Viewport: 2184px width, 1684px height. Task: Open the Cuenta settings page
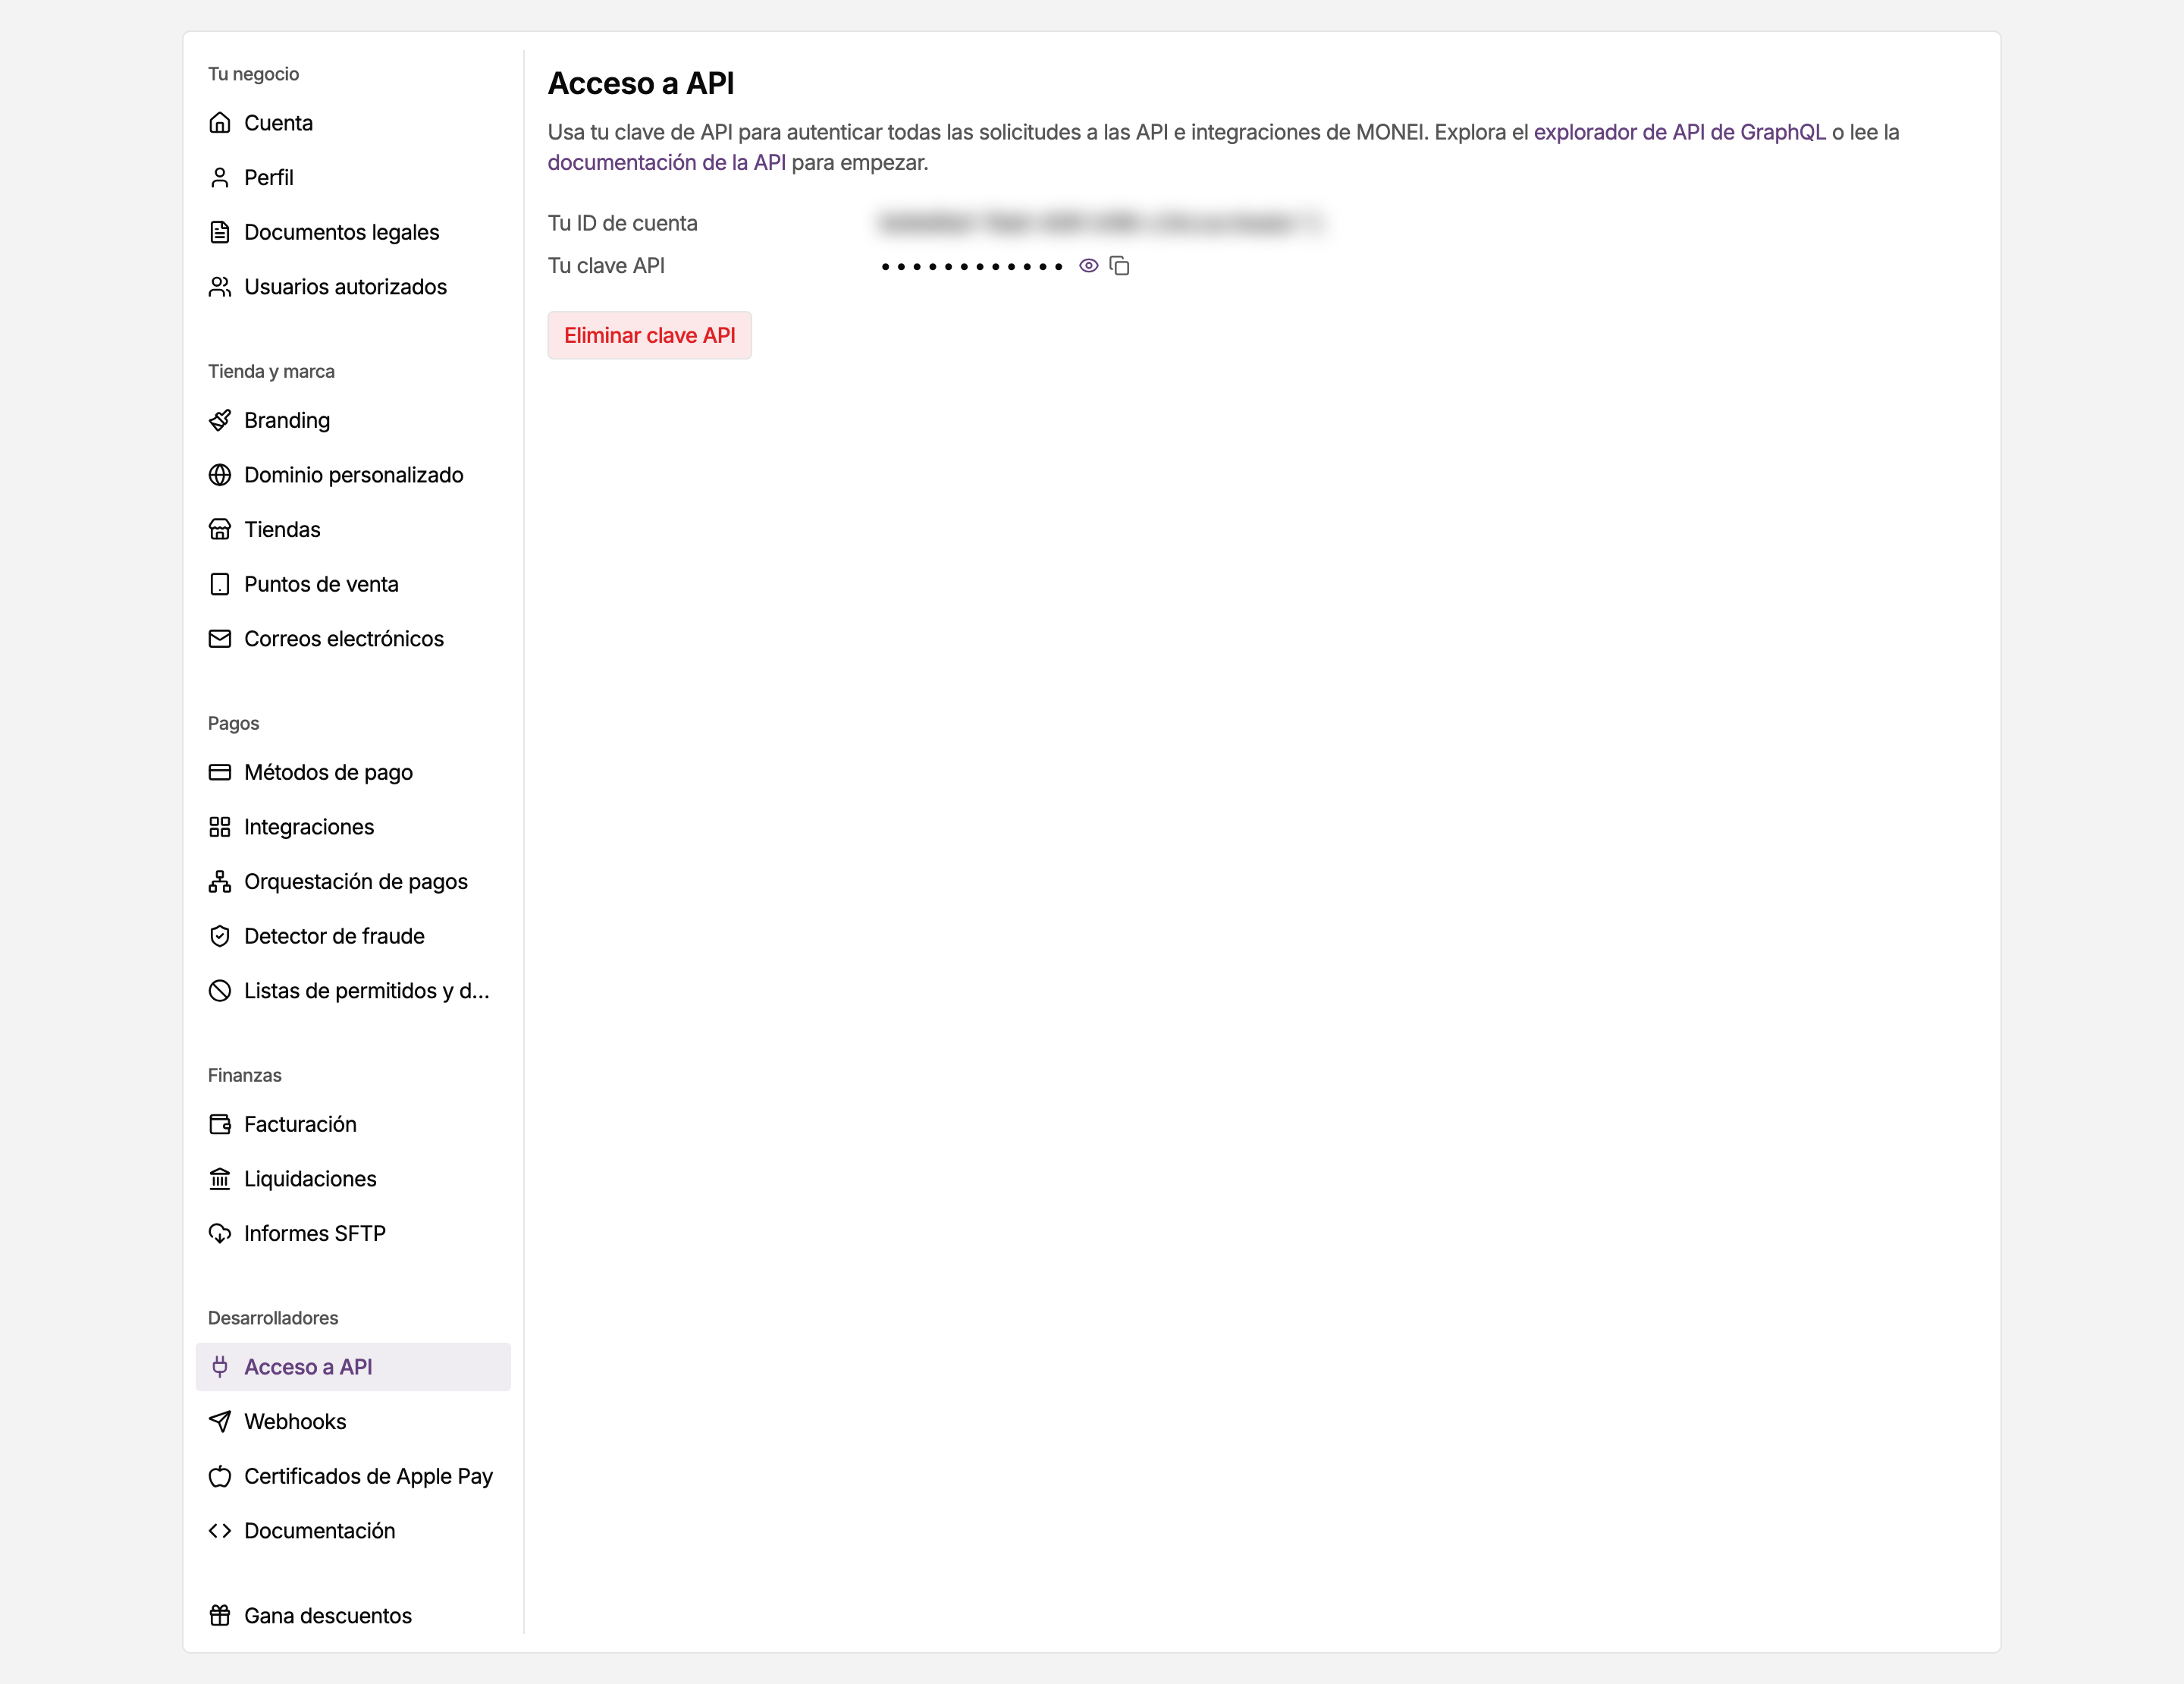pyautogui.click(x=353, y=123)
